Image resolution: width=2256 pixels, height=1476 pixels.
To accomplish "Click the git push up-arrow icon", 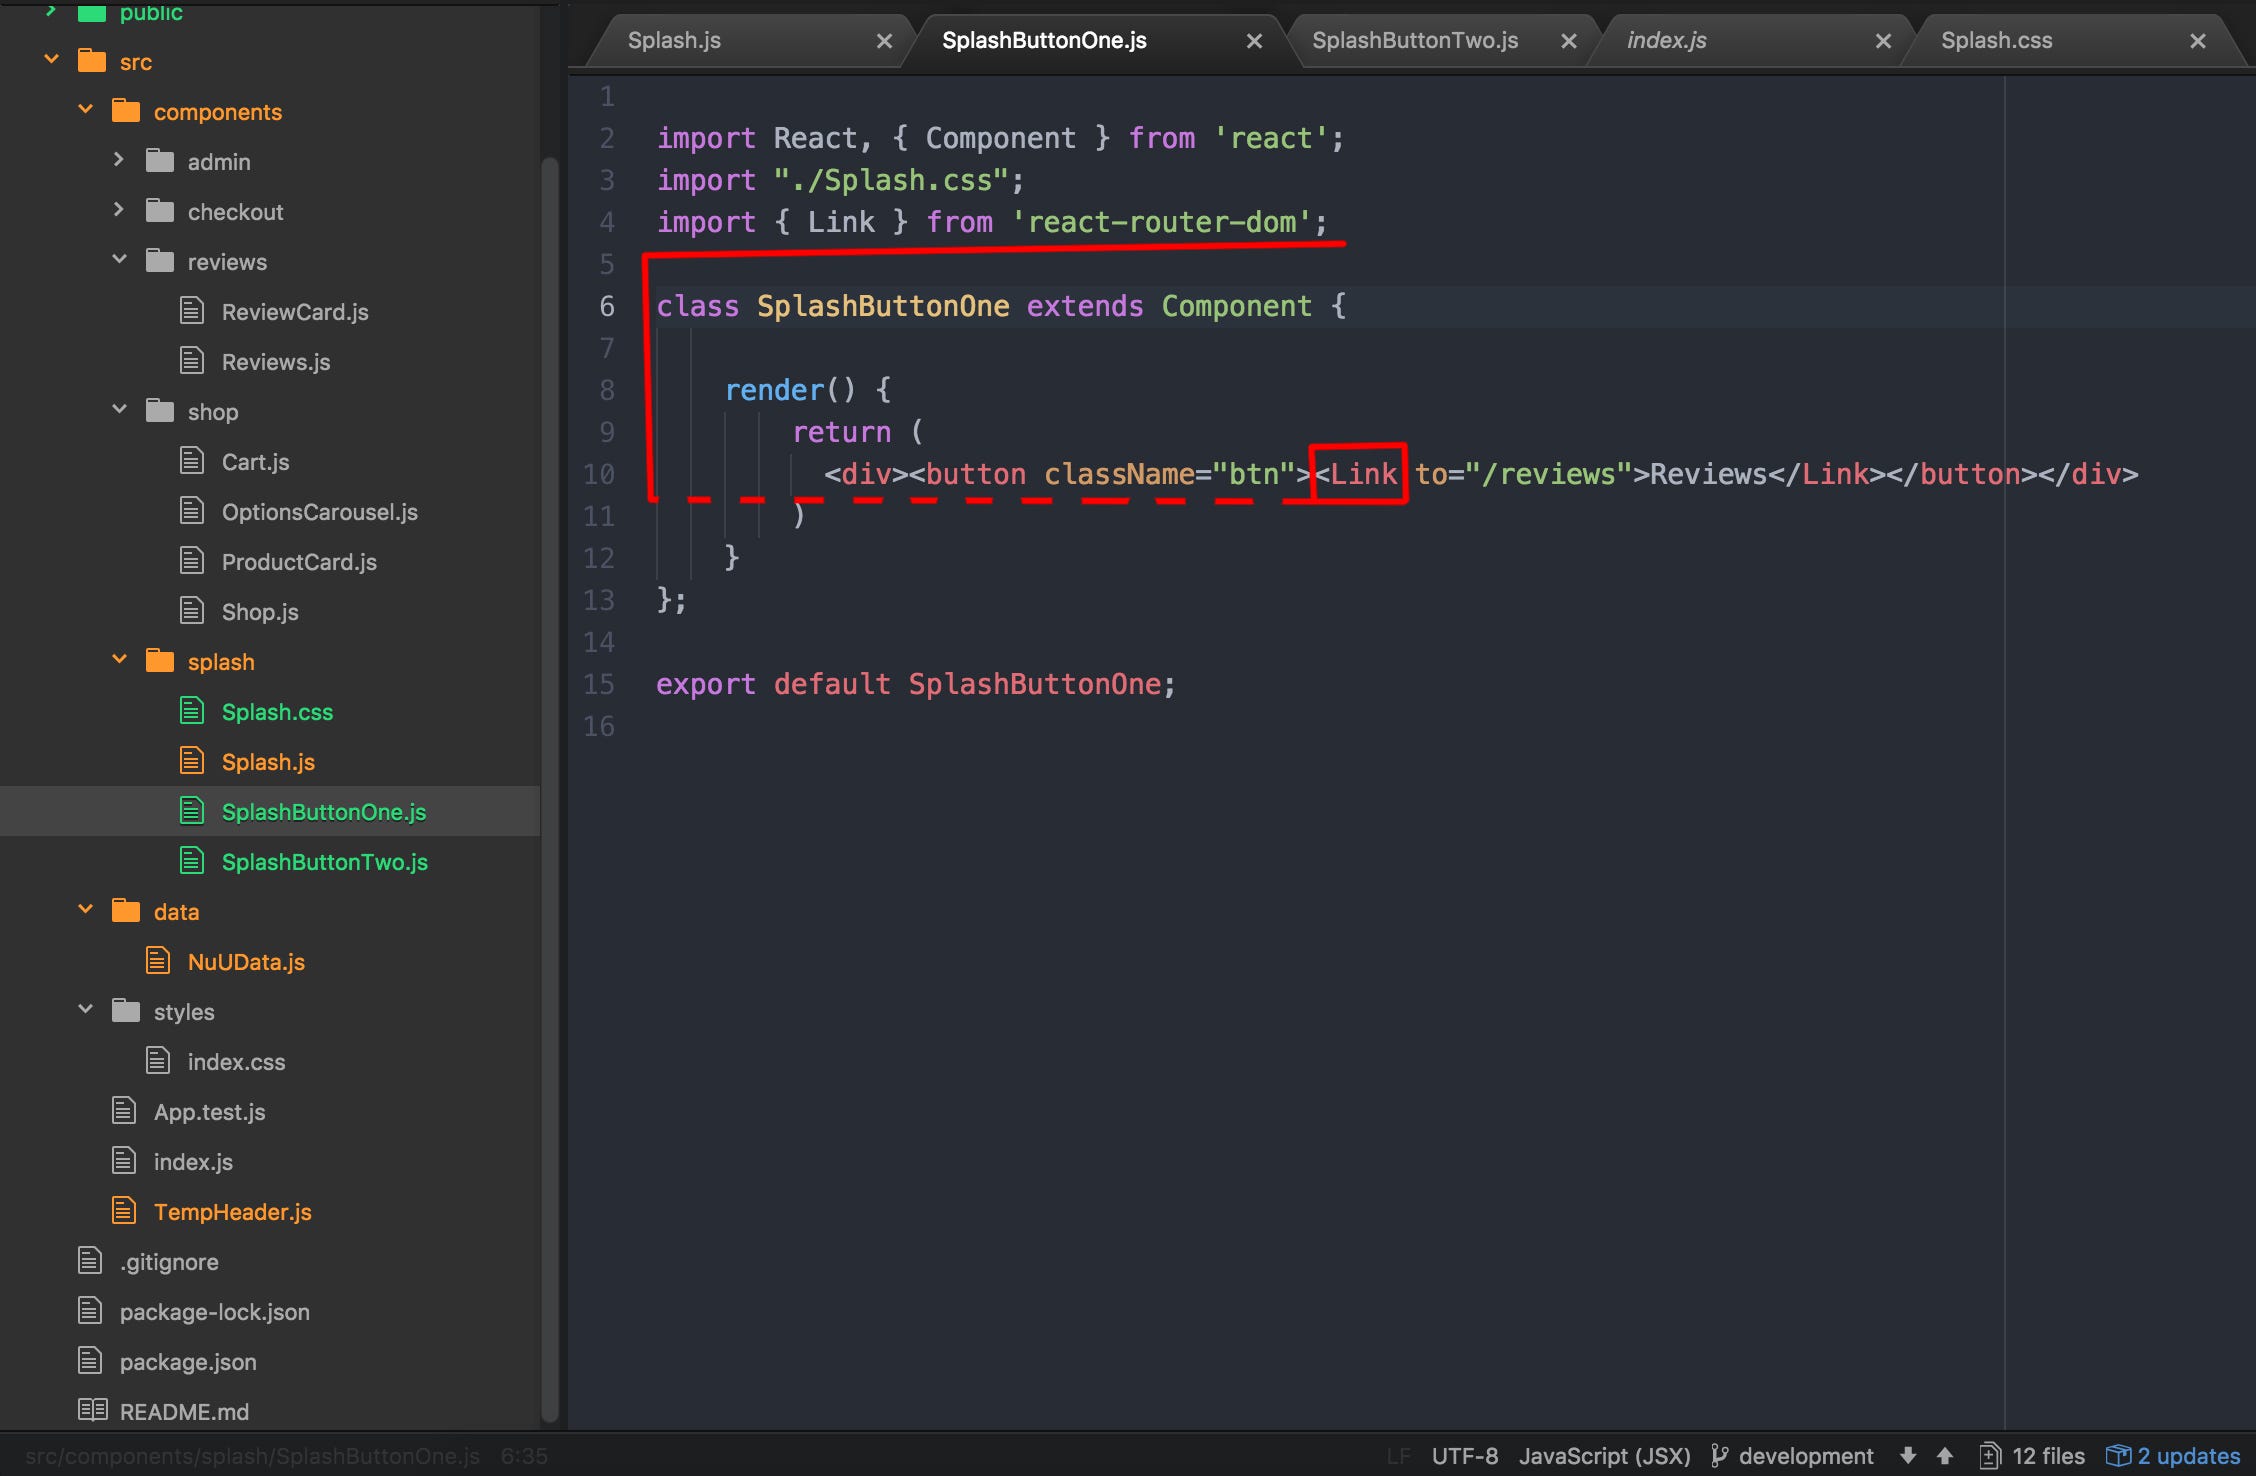I will coord(1944,1455).
